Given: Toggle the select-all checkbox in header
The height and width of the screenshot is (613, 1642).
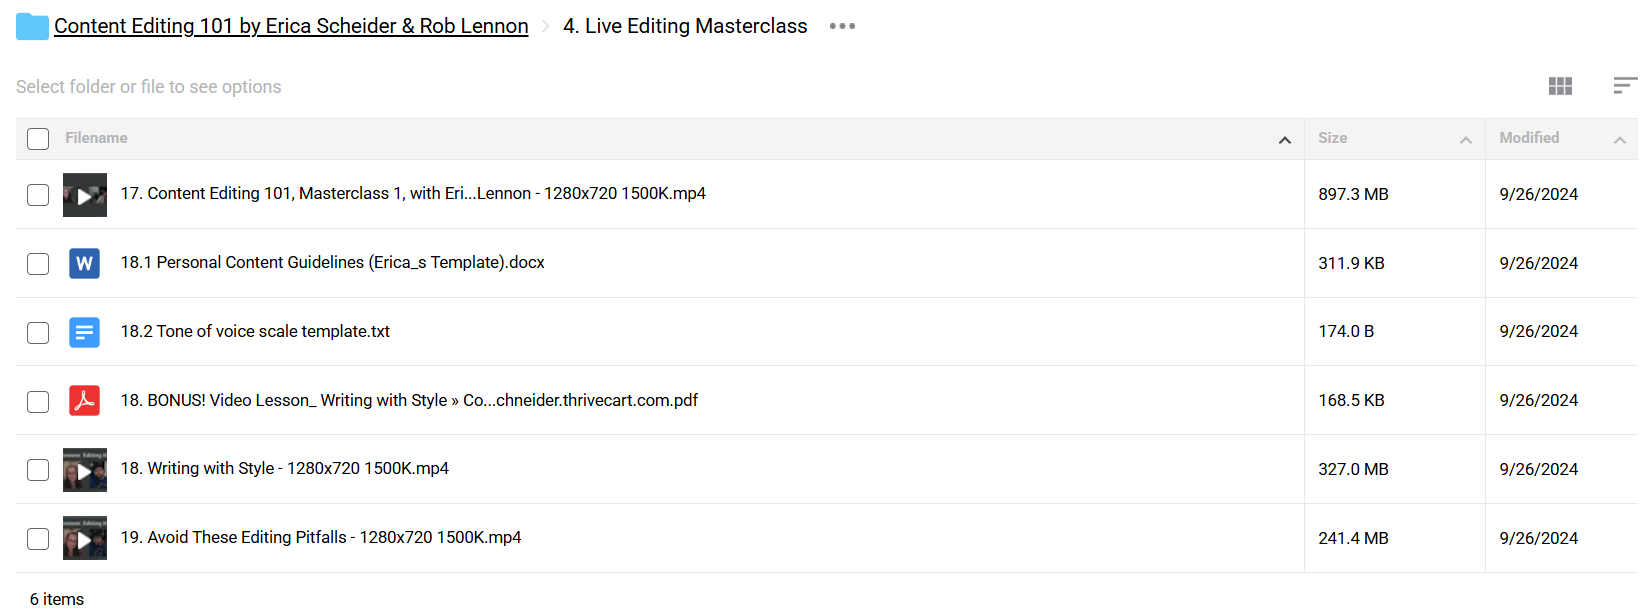Looking at the screenshot, I should point(38,139).
